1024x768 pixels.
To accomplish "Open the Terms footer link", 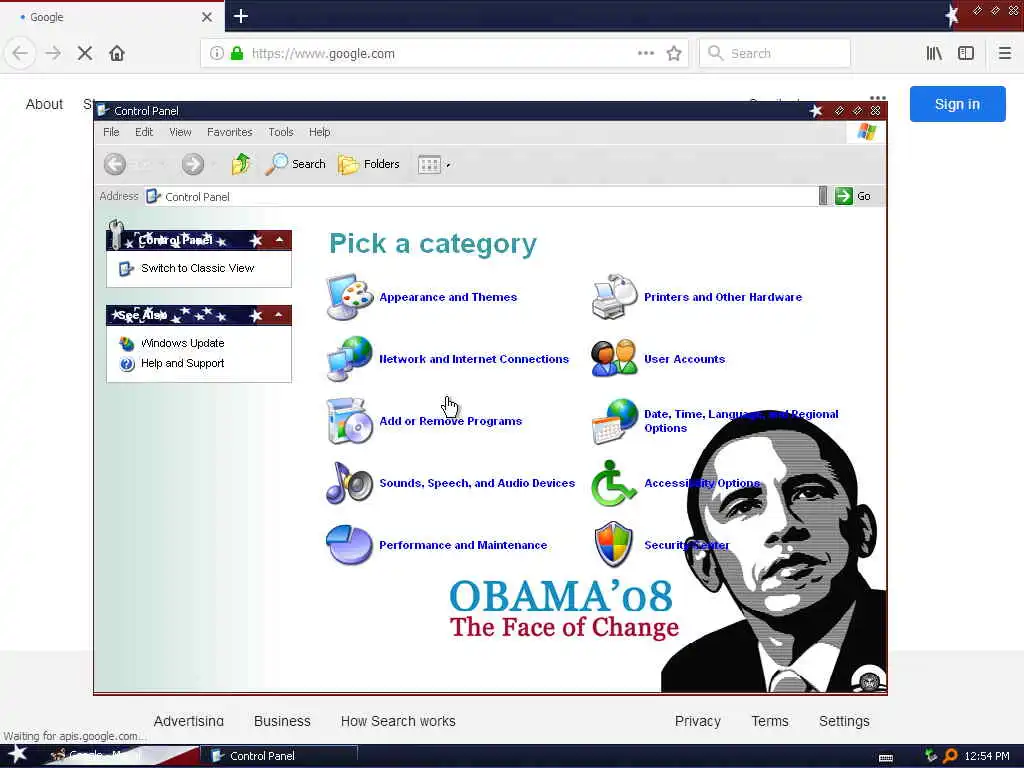I will click(x=770, y=721).
